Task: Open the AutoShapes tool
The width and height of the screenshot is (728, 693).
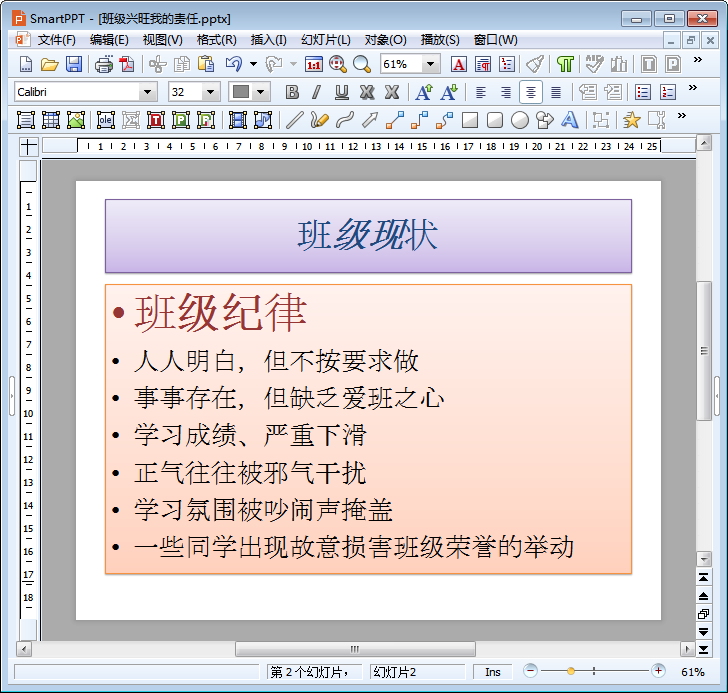Action: [x=545, y=120]
